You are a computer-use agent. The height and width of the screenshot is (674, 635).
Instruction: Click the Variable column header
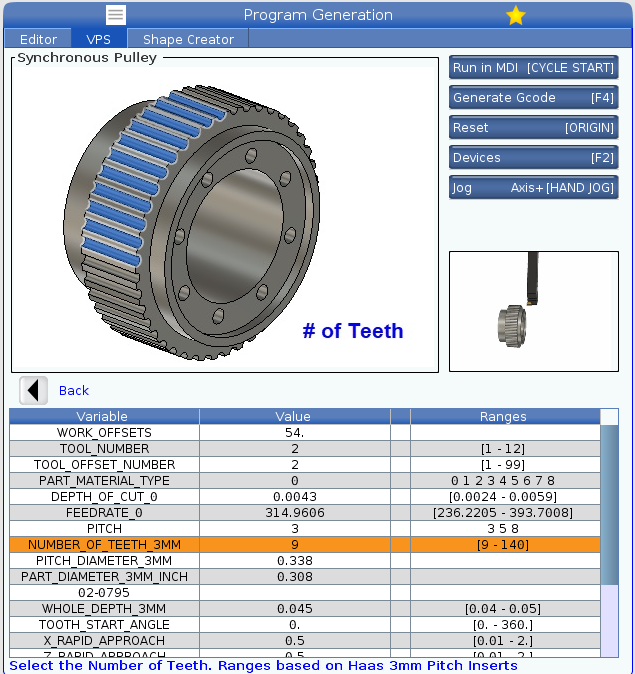click(104, 417)
